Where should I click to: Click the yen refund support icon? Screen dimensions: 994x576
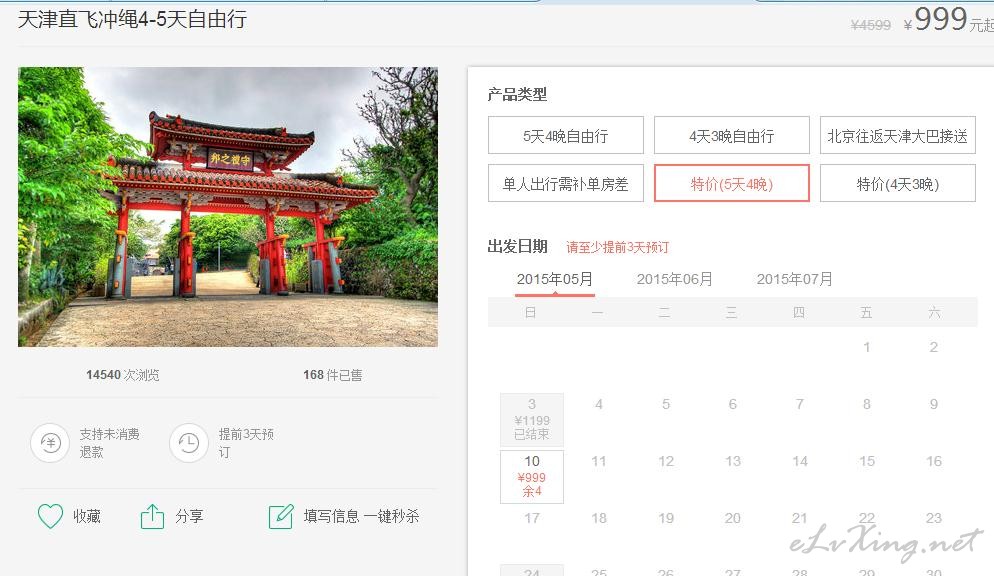pos(50,442)
